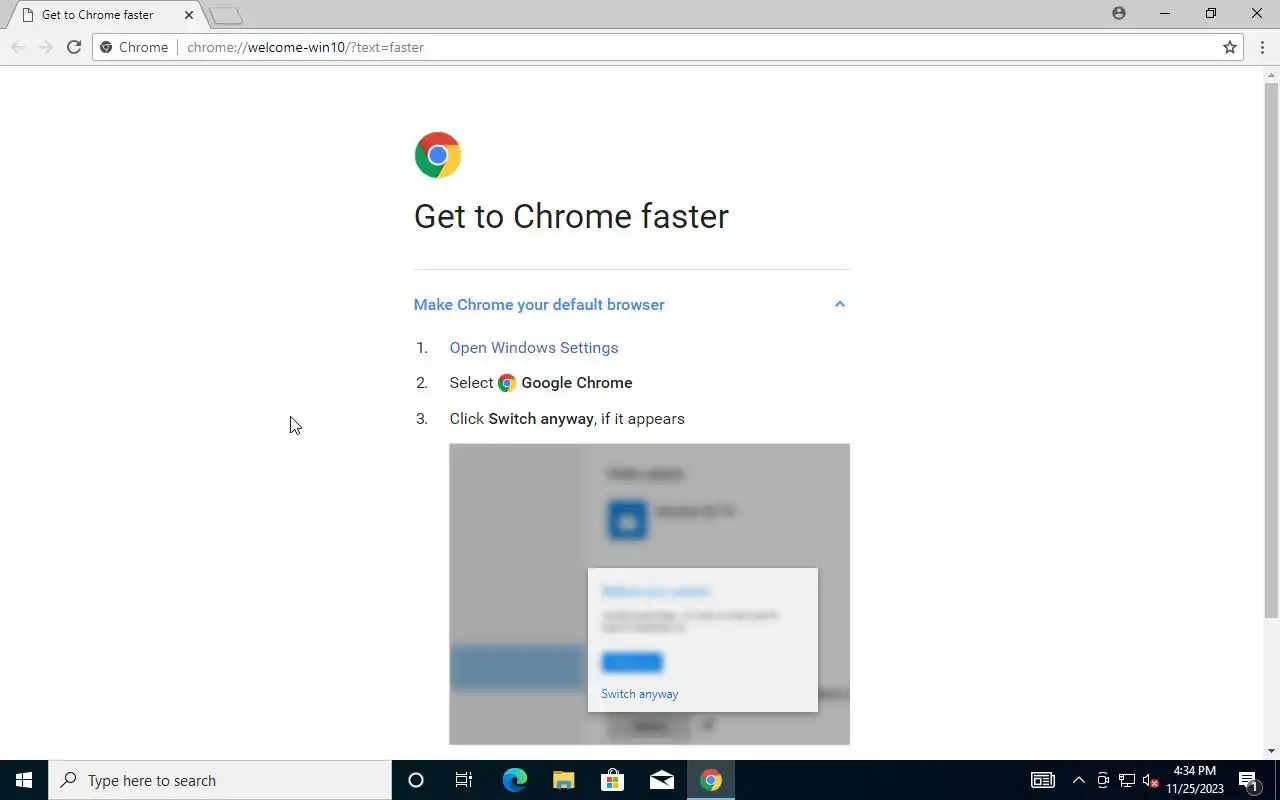Screen dimensions: 1280x800
Task: Click the scrollbar up arrow
Action: tap(1272, 74)
